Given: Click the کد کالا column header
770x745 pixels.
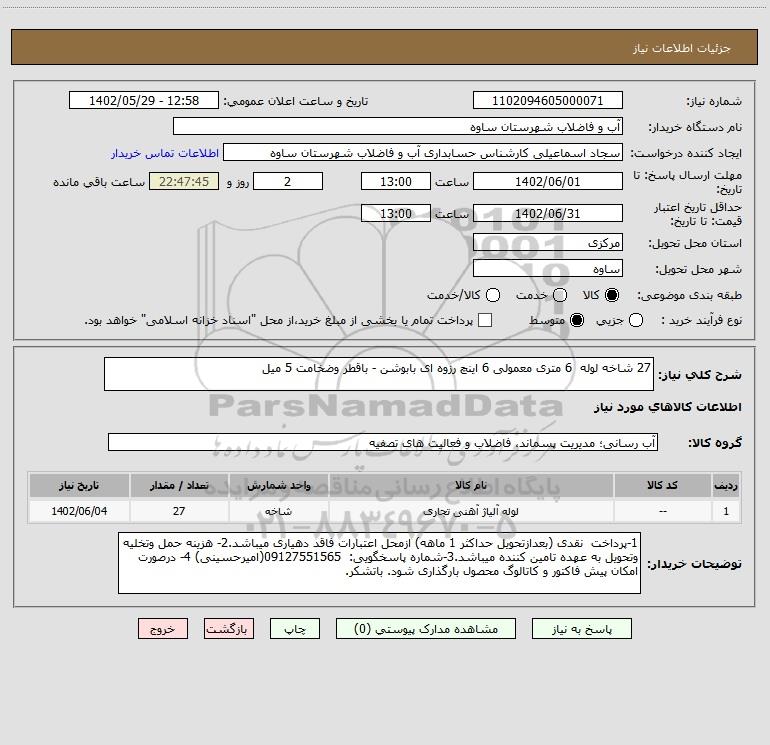Looking at the screenshot, I should pyautogui.click(x=662, y=485).
